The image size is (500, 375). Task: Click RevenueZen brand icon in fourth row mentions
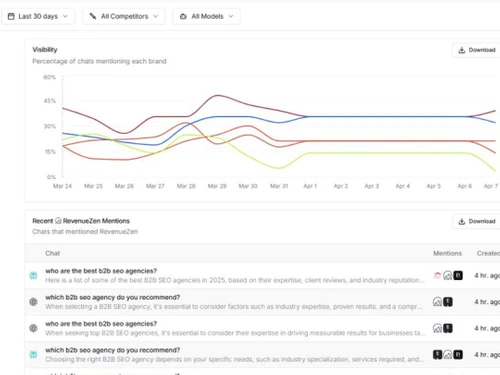click(x=448, y=354)
